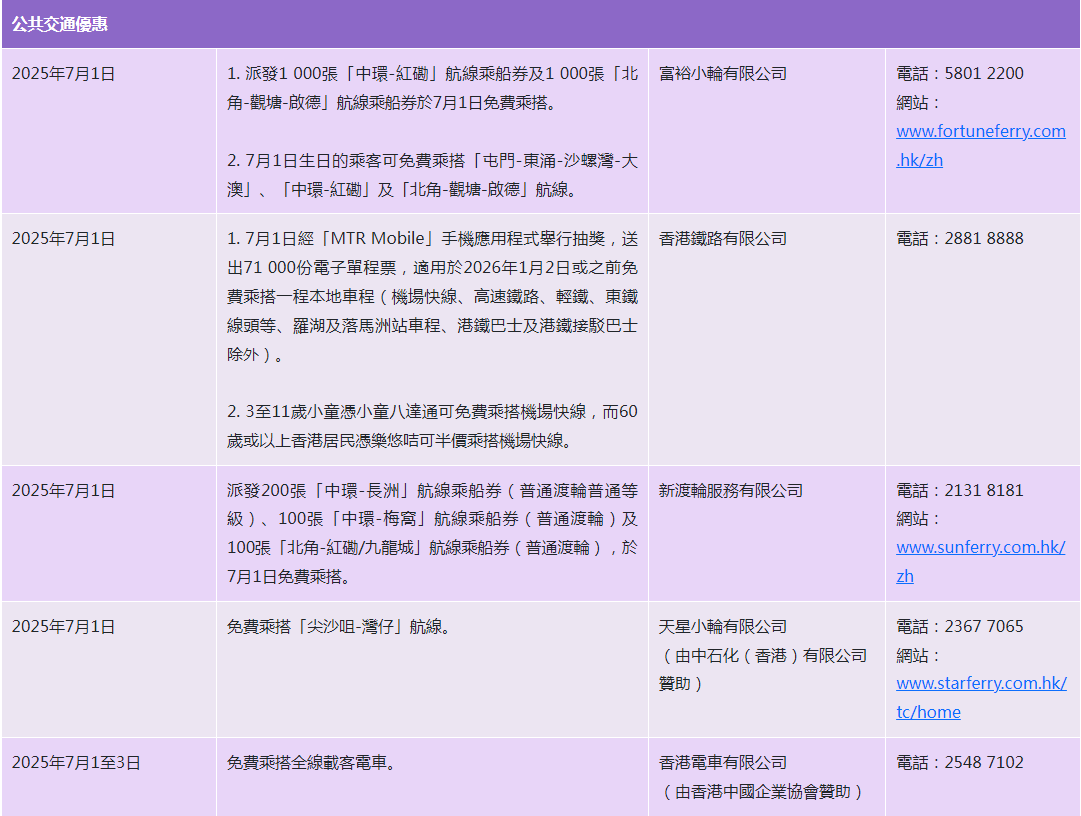Click the Star Ferry phone number 2367 7065
This screenshot has height=816, width=1081.
pyautogui.click(x=984, y=627)
